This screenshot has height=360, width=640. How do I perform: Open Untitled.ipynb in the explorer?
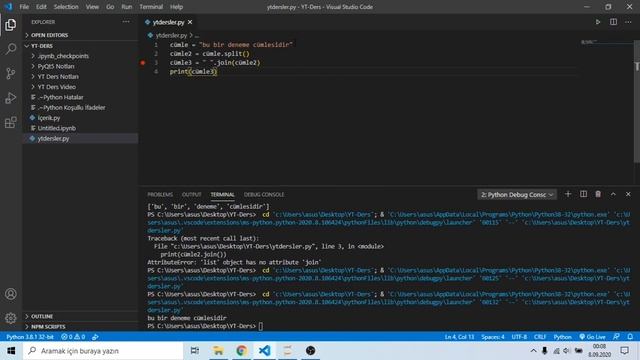click(x=80, y=128)
